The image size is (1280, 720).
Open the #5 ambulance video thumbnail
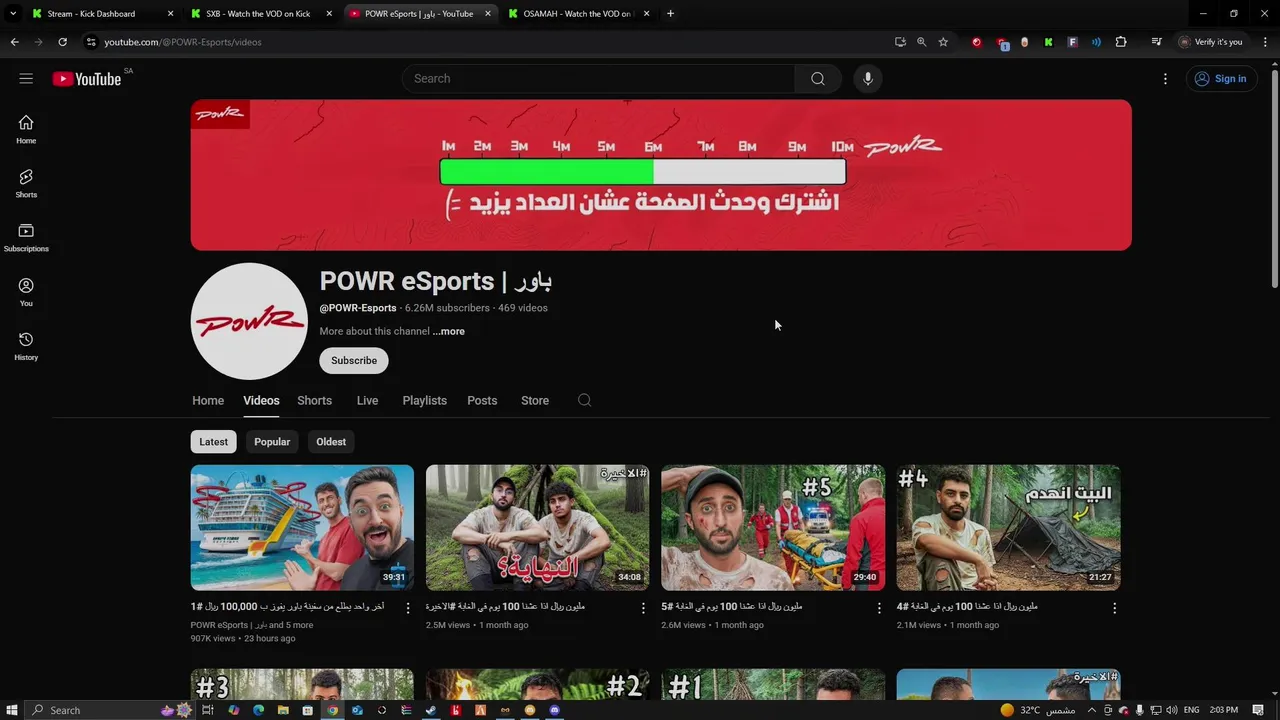coord(773,527)
